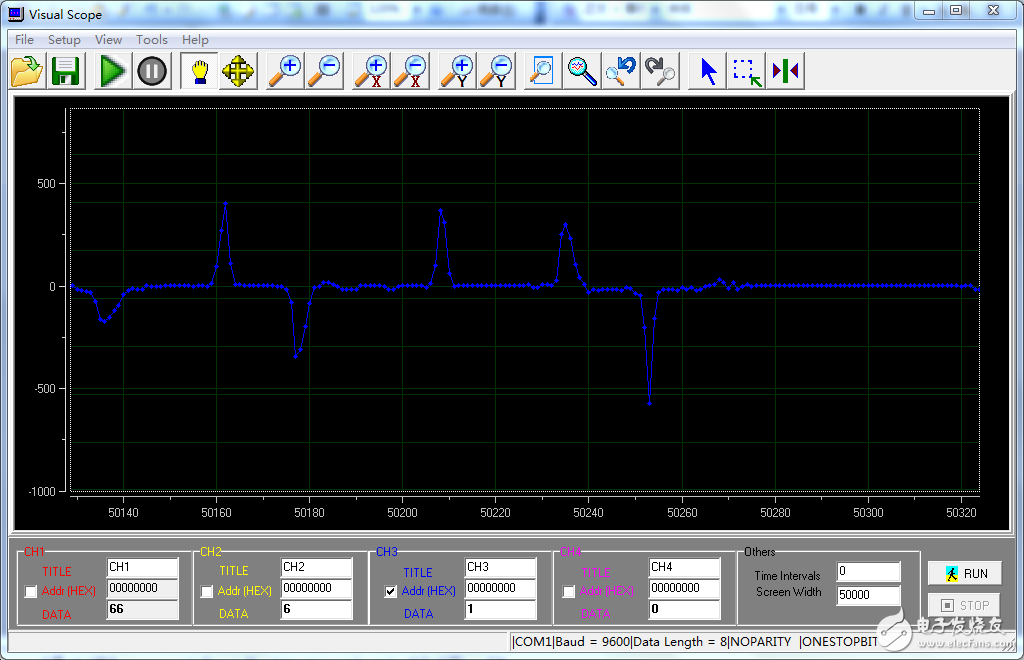Uncheck CH3 Addr (HEX) checkbox
This screenshot has height=660, width=1024.
[391, 592]
